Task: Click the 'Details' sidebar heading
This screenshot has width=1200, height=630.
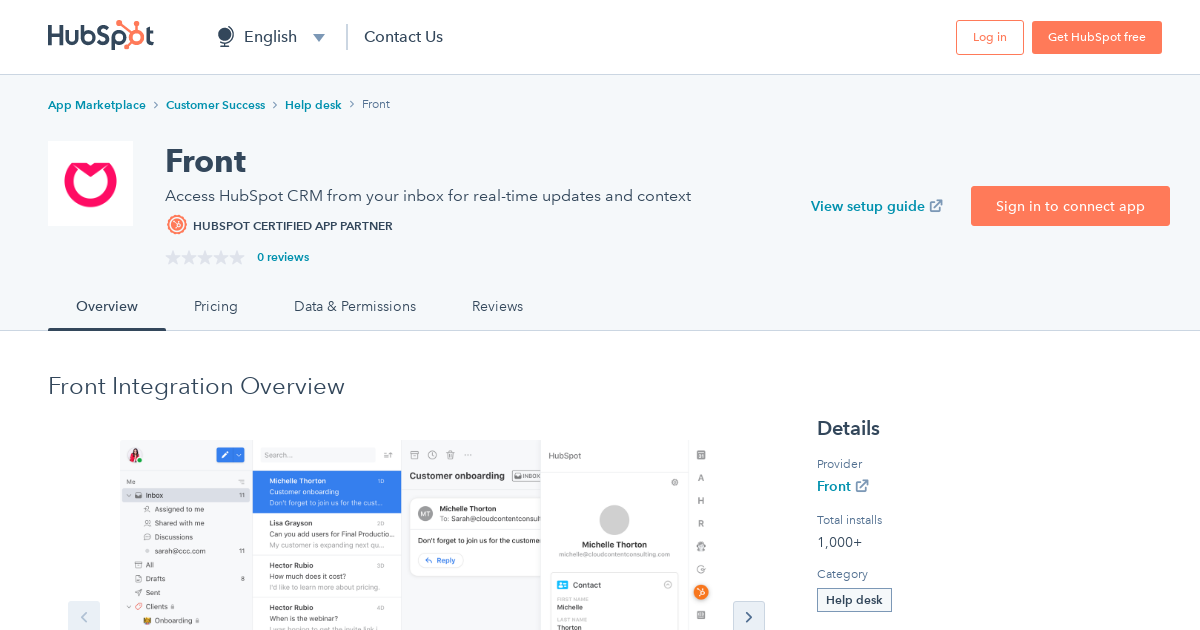Action: coord(848,428)
